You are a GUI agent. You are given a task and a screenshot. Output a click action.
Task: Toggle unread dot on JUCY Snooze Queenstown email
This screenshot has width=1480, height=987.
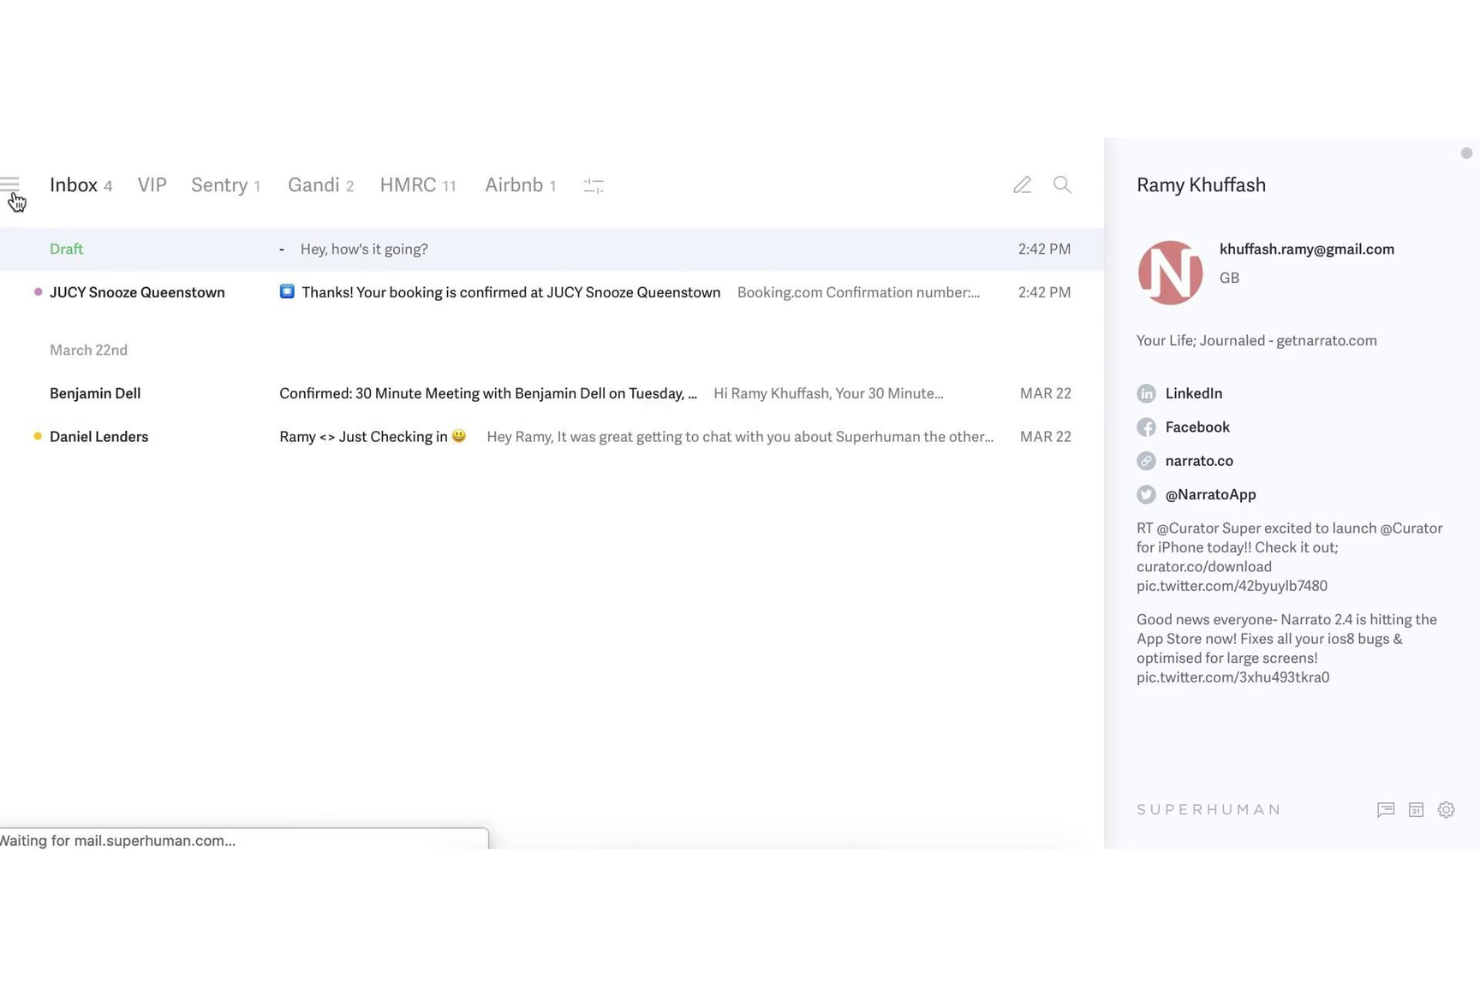tap(37, 290)
